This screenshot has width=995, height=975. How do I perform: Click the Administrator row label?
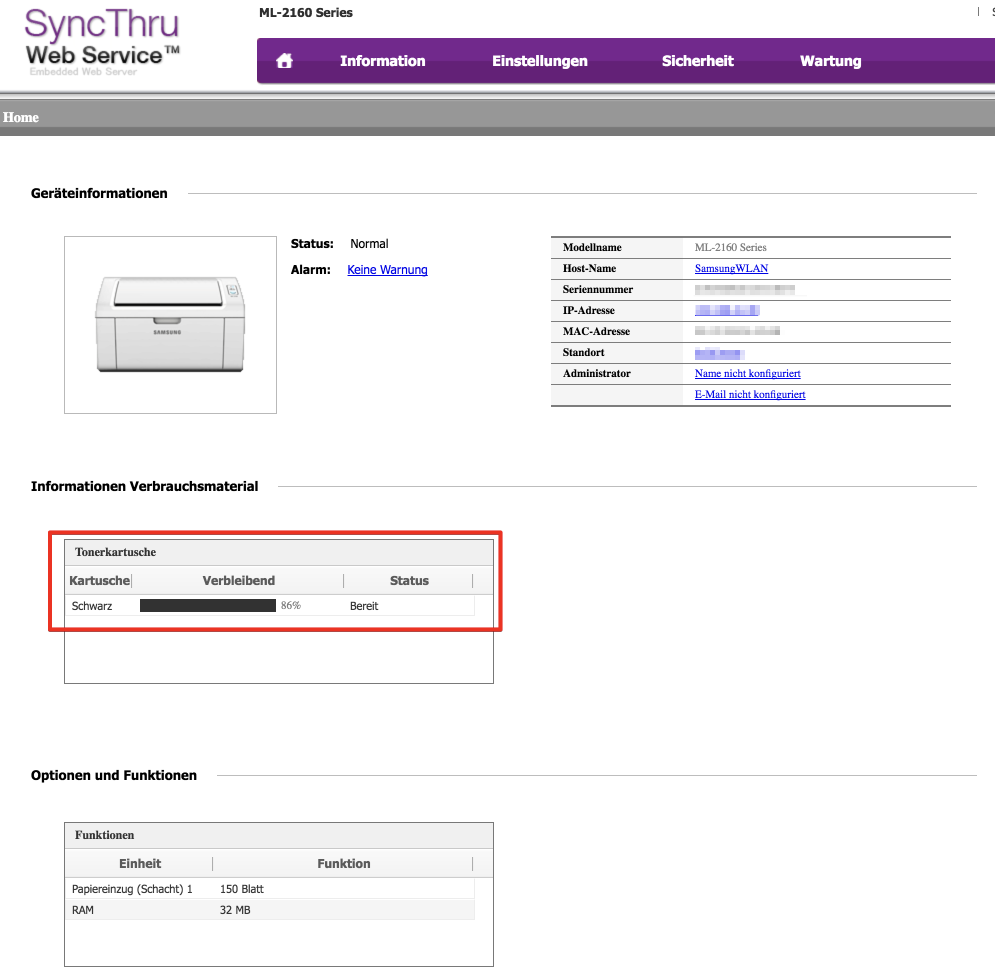point(596,374)
